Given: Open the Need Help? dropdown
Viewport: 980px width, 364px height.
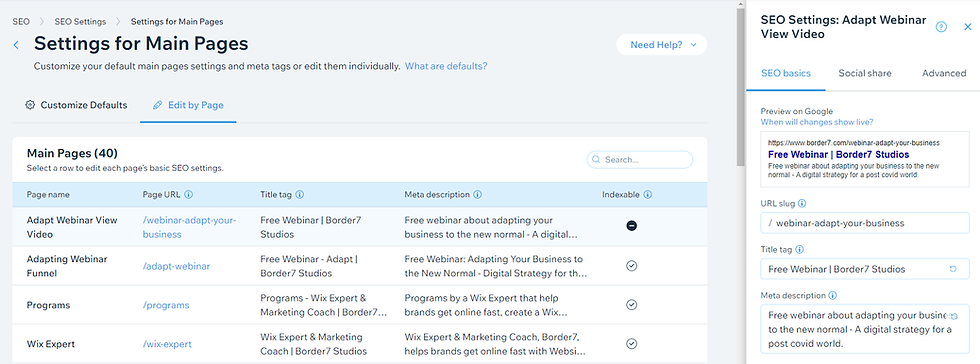Looking at the screenshot, I should [x=662, y=45].
